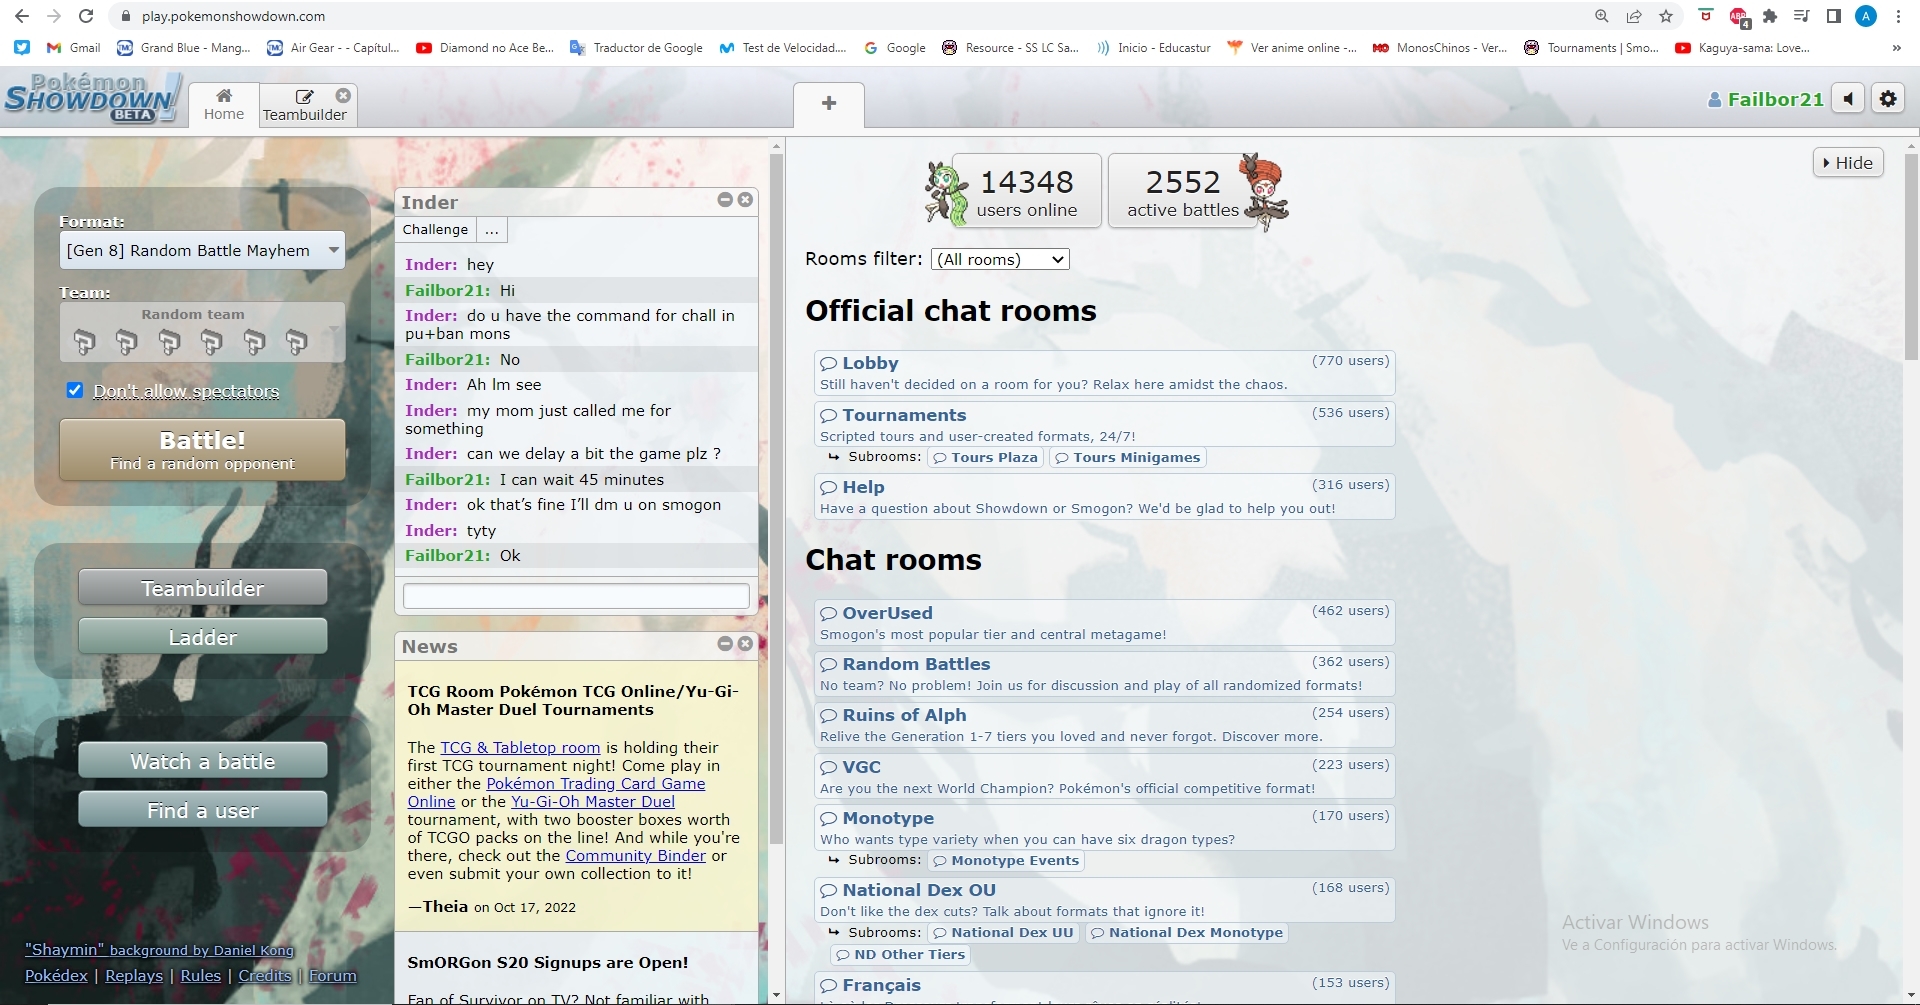This screenshot has width=1920, height=1005.
Task: Click share page icon in address bar
Action: pos(1634,16)
